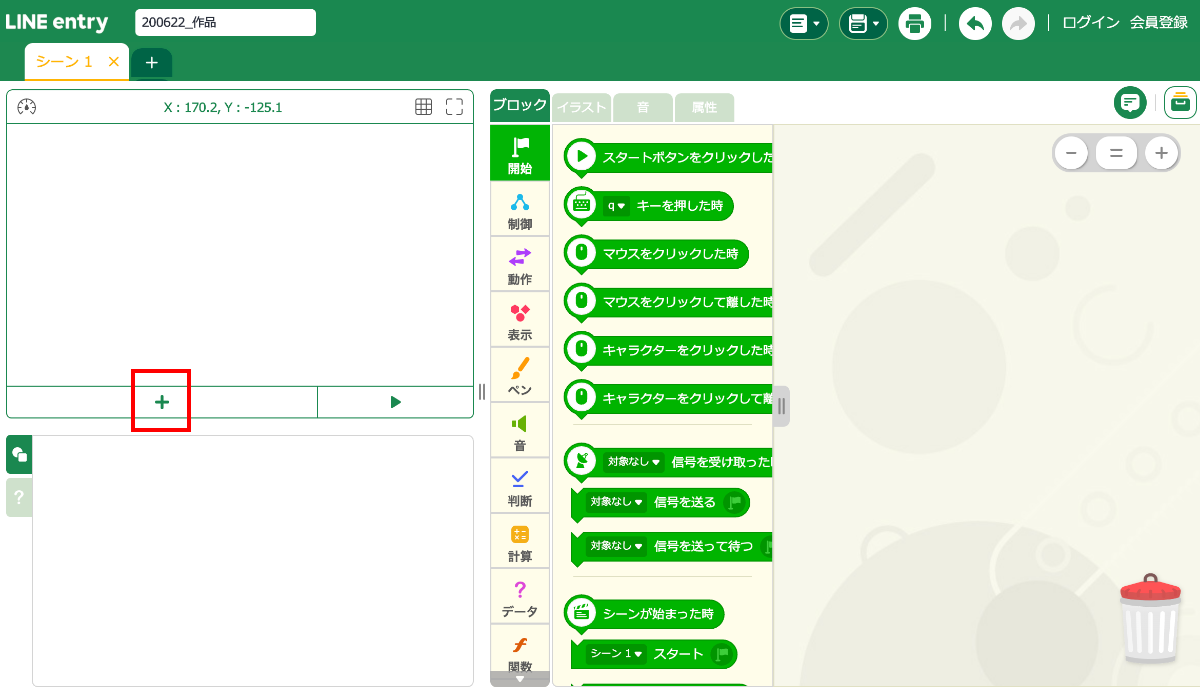Select the スタートボタンをクリックした時 block
1200x693 pixels.
point(668,157)
